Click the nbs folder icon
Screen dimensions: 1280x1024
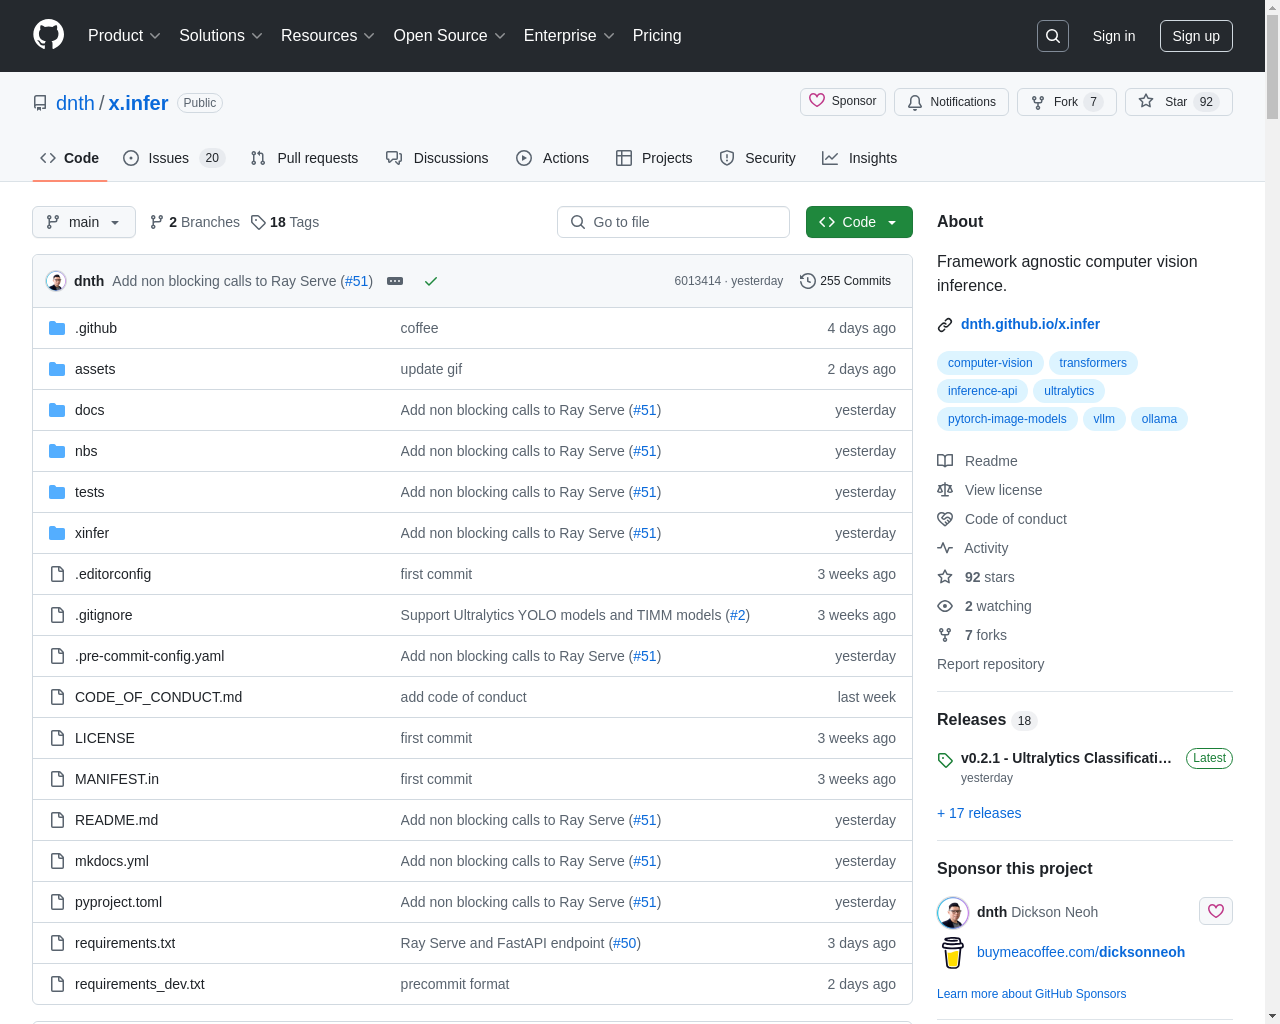click(x=57, y=451)
